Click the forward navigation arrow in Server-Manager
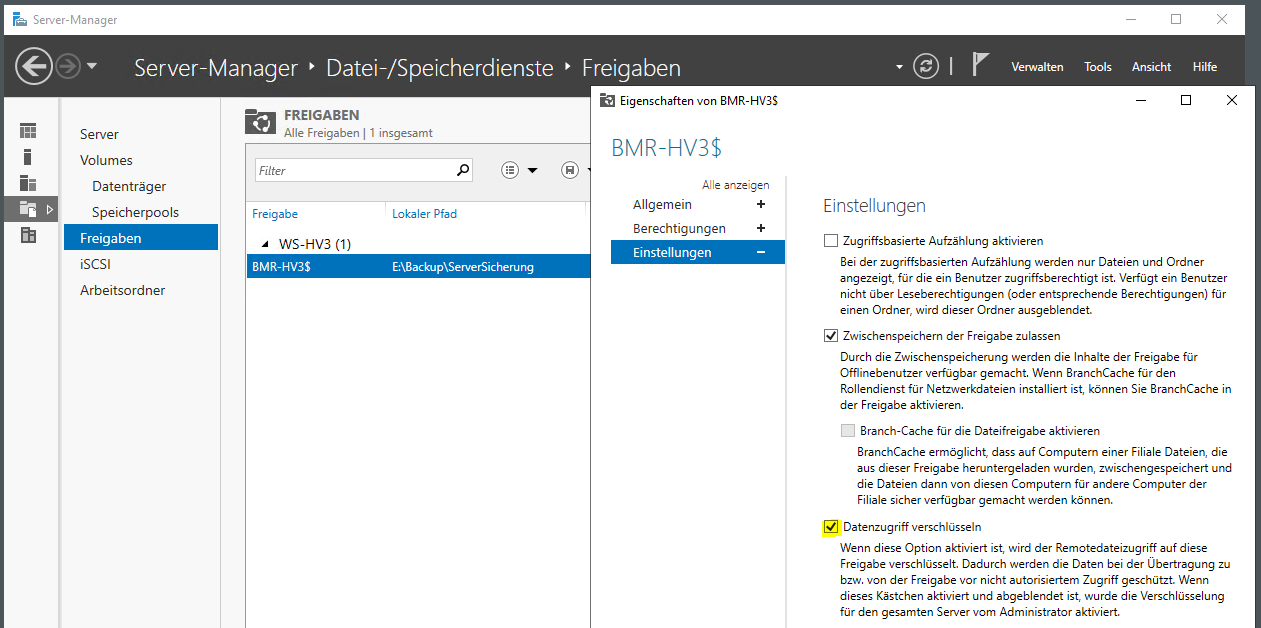Image resolution: width=1261 pixels, height=628 pixels. pos(67,67)
